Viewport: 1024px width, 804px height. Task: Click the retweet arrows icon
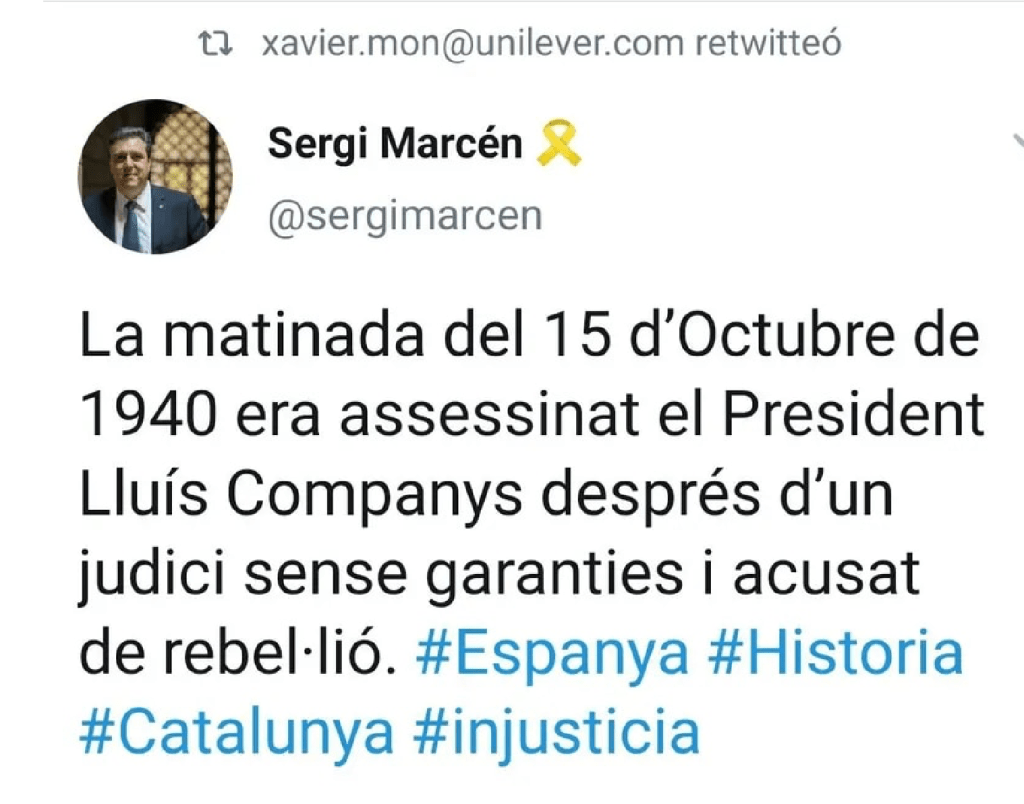point(215,44)
